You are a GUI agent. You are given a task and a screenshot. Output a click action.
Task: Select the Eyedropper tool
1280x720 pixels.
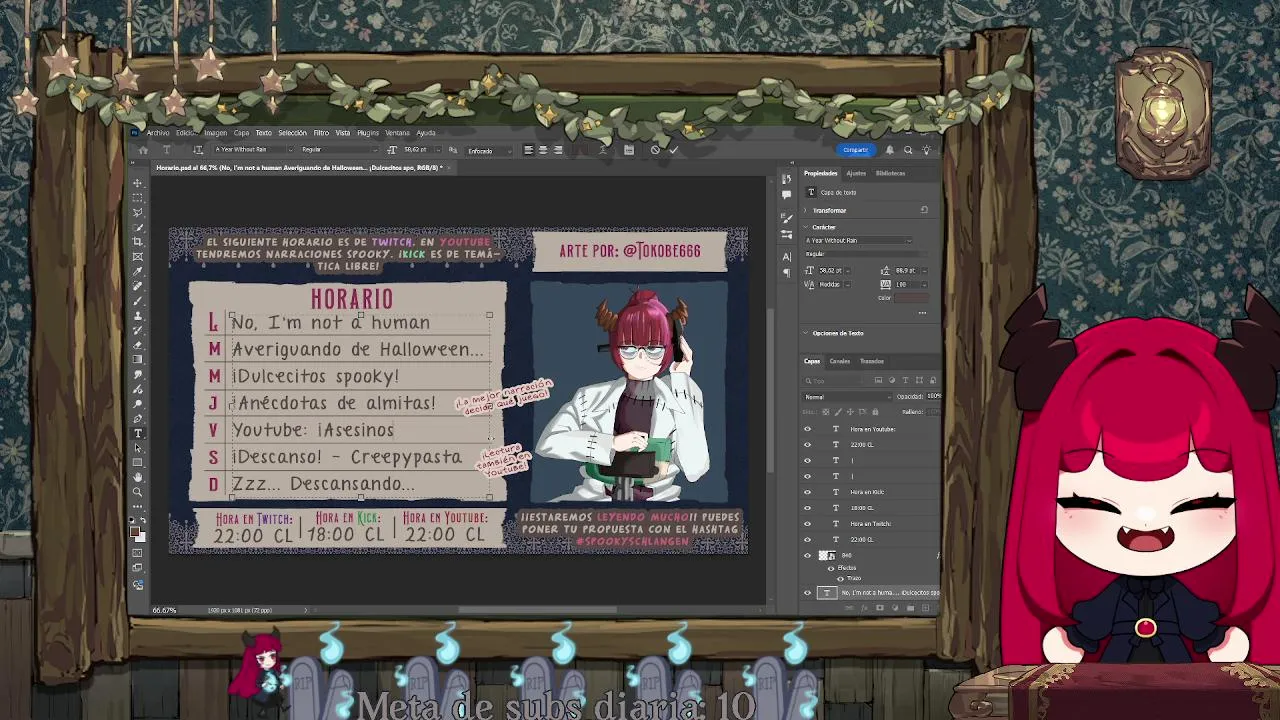coord(137,270)
